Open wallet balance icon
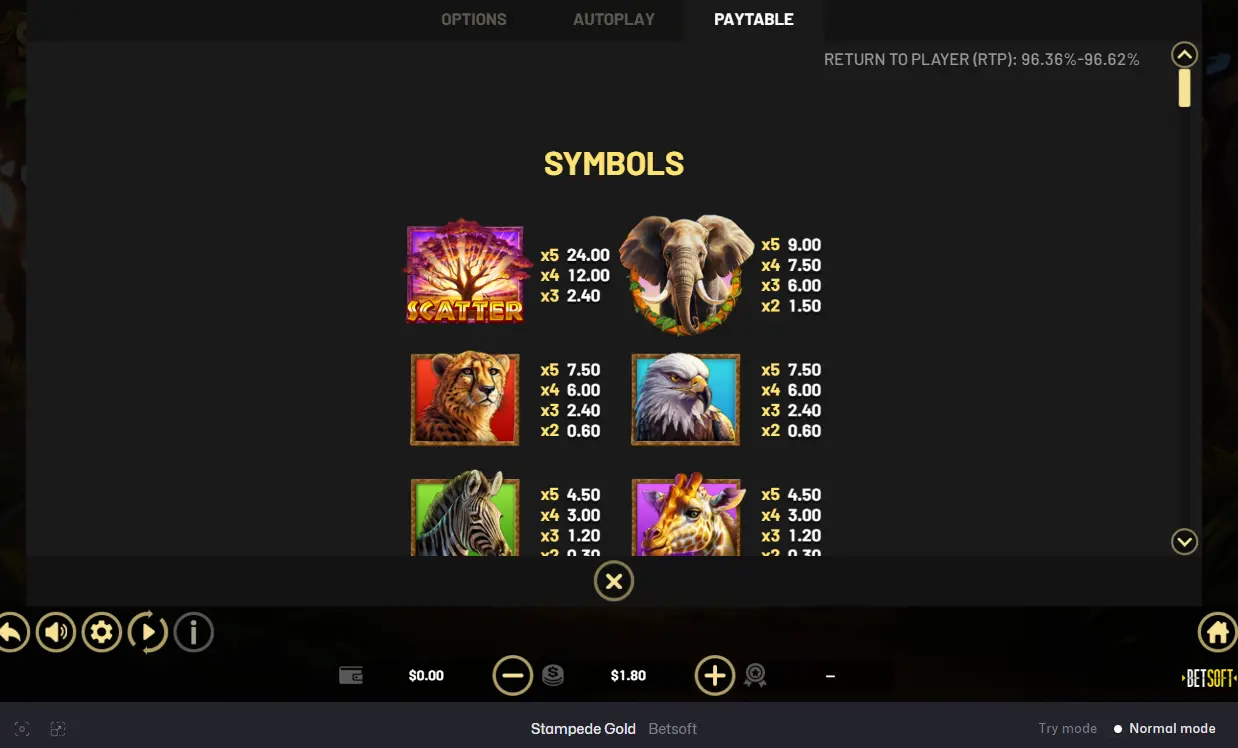This screenshot has height=748, width=1238. [x=351, y=676]
